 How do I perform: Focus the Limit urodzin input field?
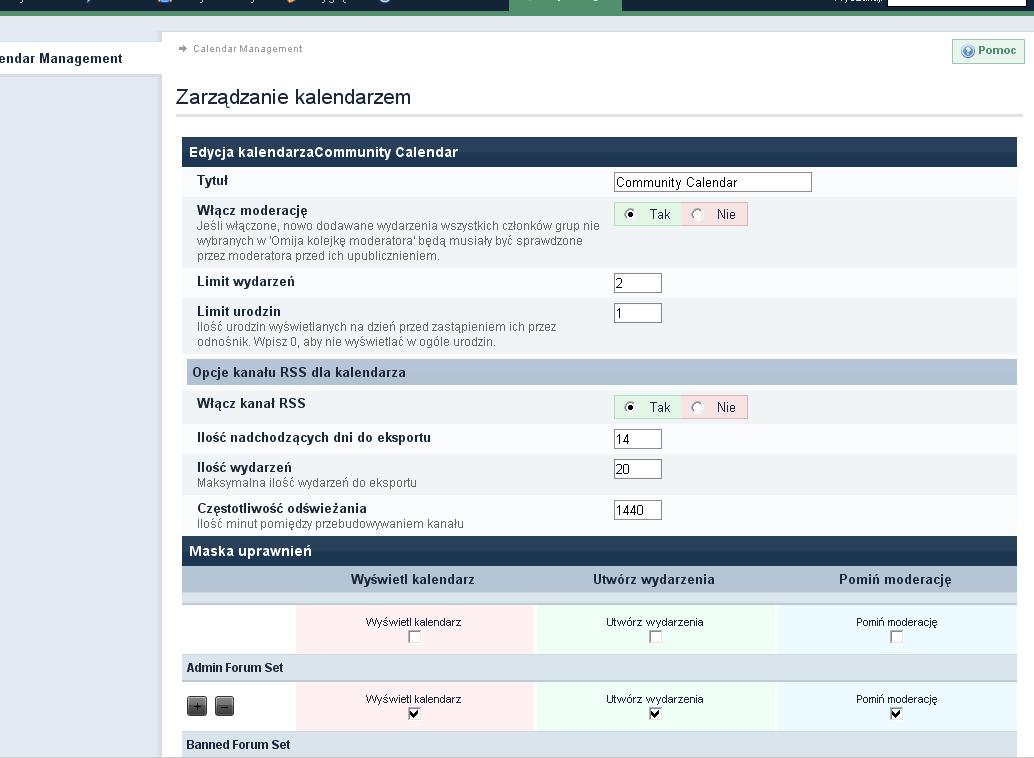(637, 313)
